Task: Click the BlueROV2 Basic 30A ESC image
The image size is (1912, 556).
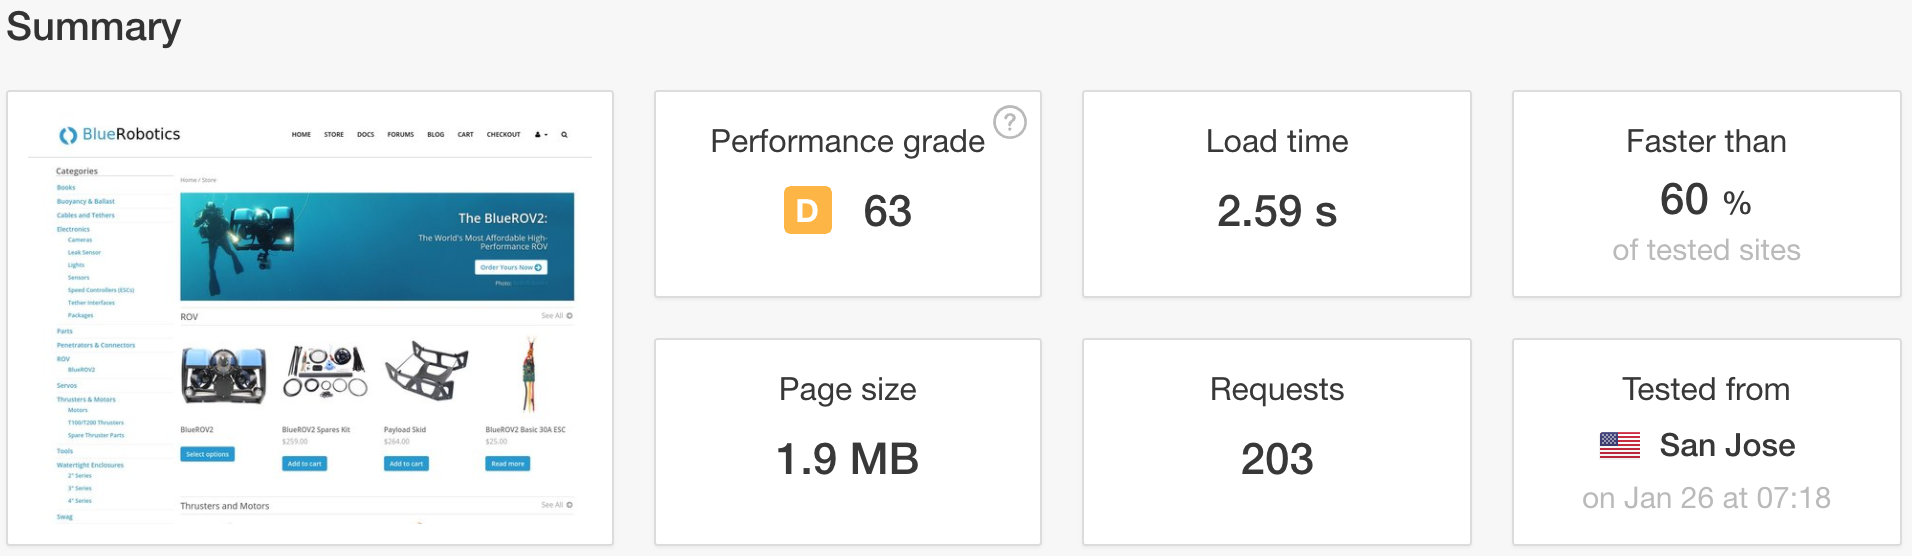Action: 529,374
